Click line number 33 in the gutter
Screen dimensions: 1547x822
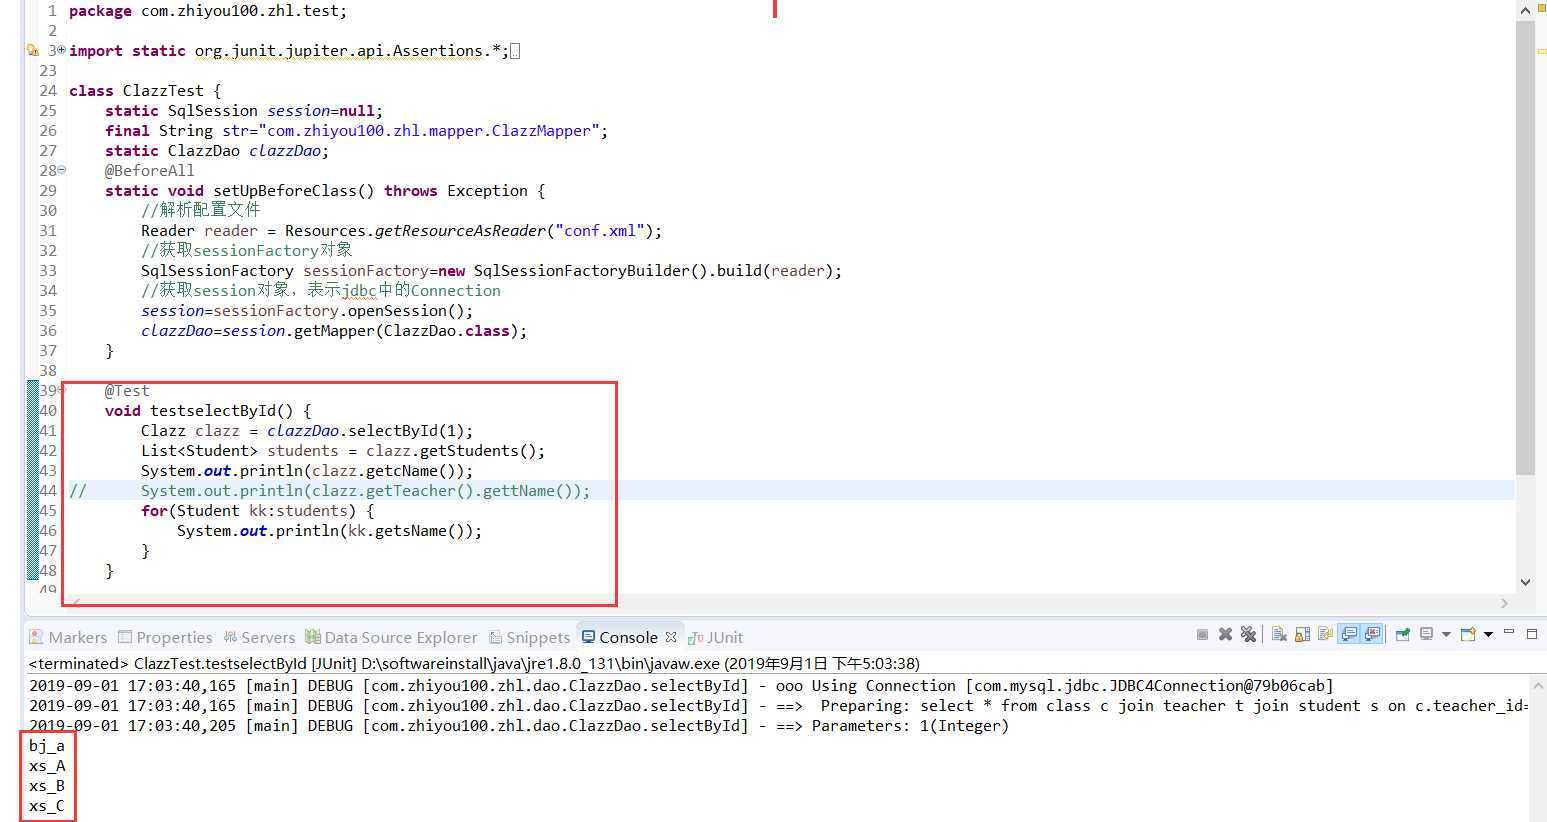point(48,270)
